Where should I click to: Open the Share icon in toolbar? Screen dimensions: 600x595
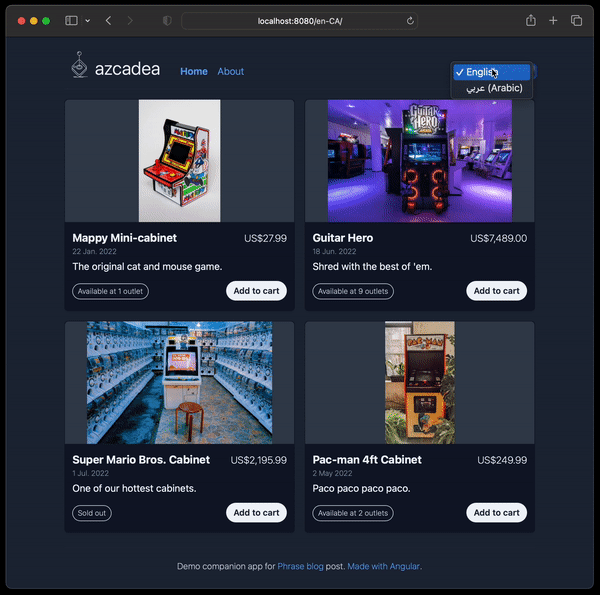[531, 20]
